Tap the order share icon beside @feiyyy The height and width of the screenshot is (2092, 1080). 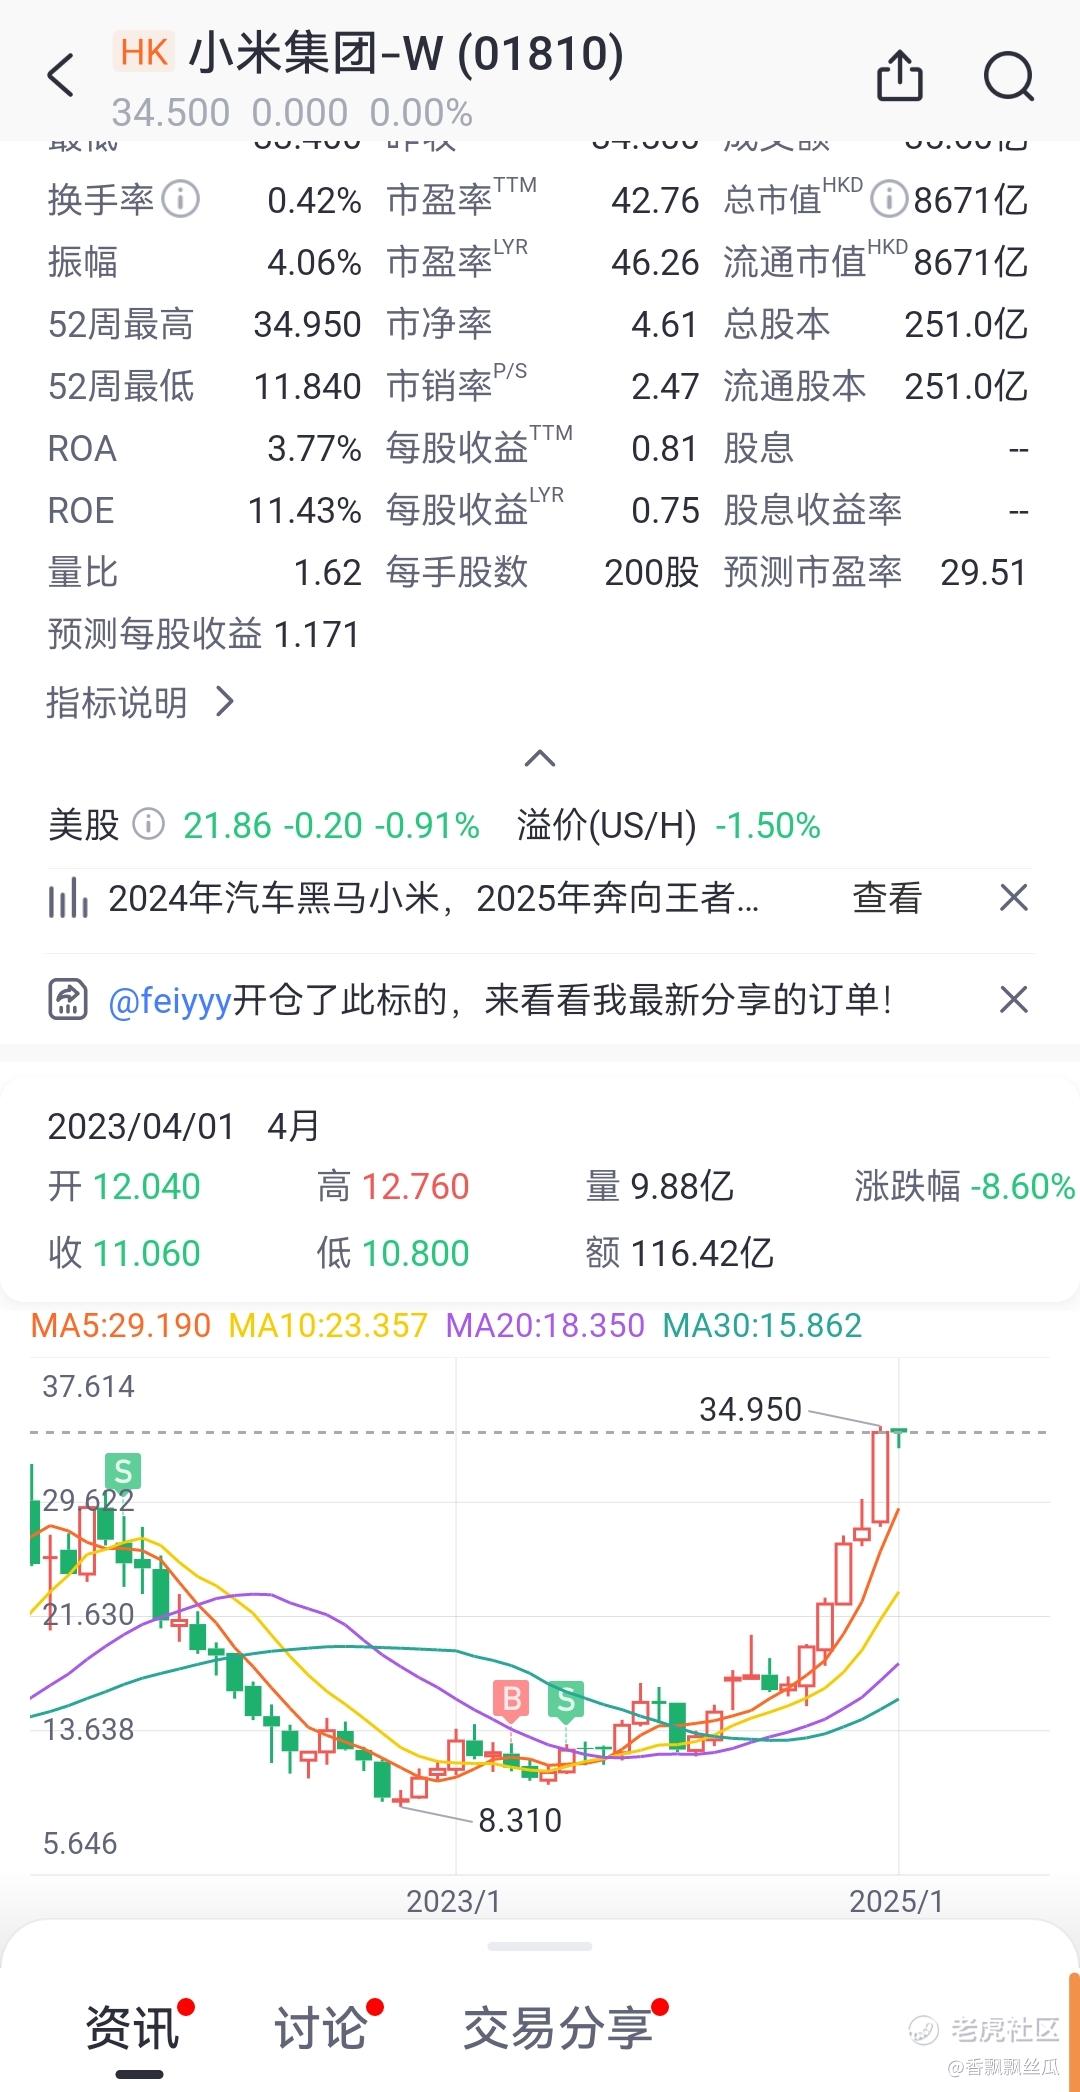[x=68, y=999]
